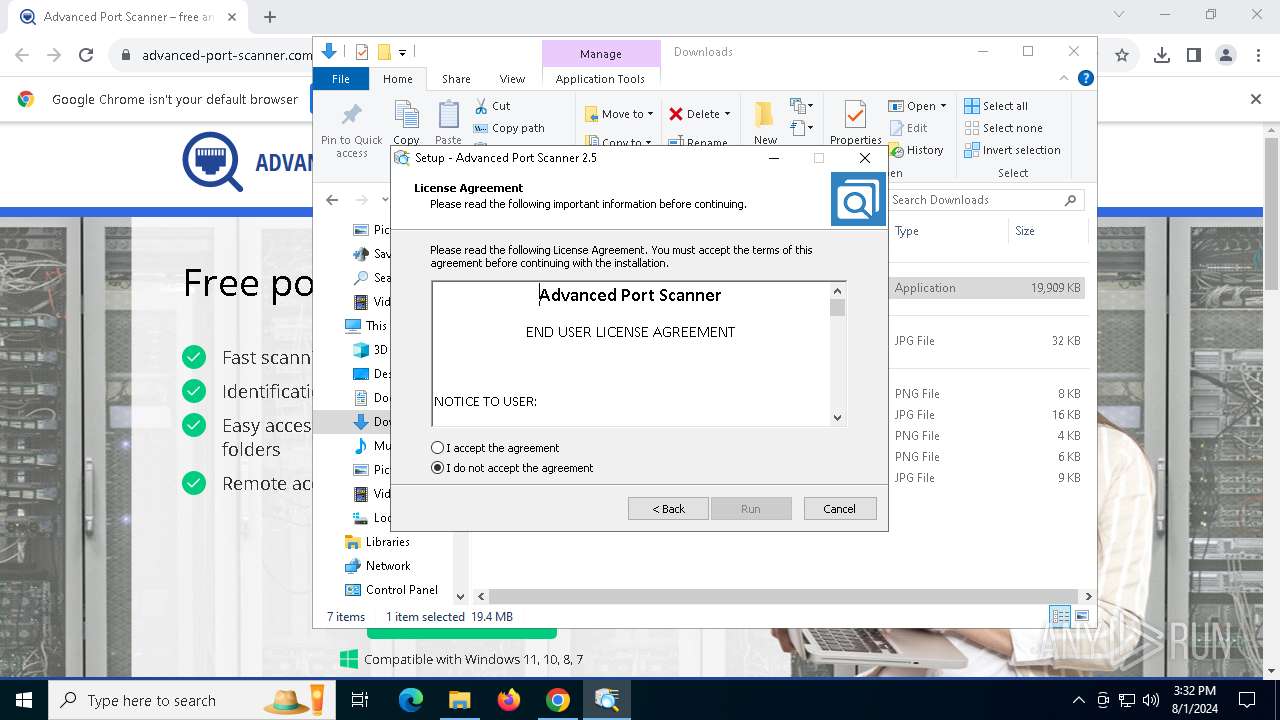
Task: Click Copy path in ribbon
Action: pos(509,128)
